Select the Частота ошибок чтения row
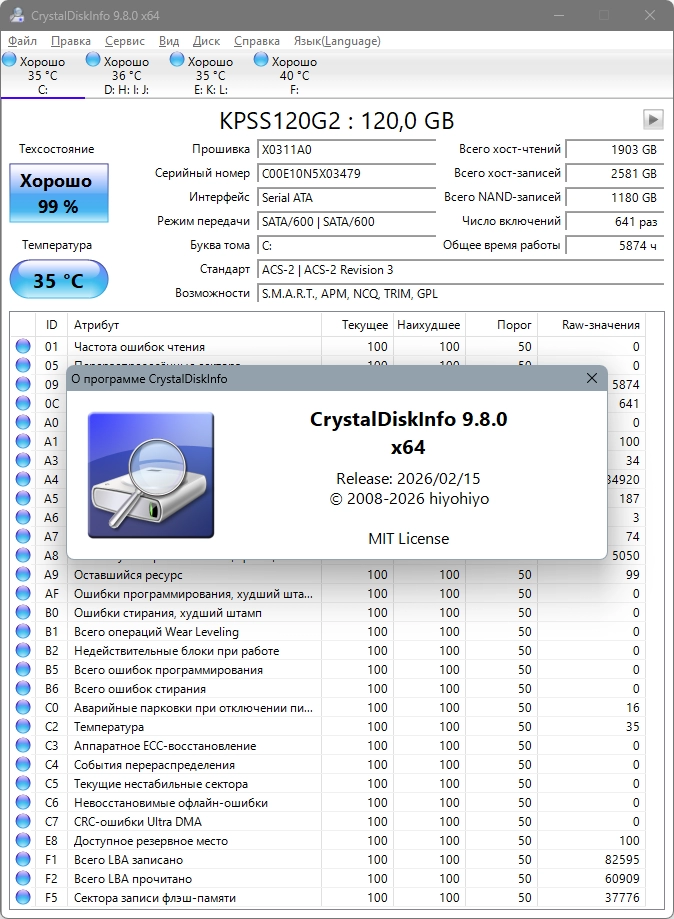 point(328,346)
